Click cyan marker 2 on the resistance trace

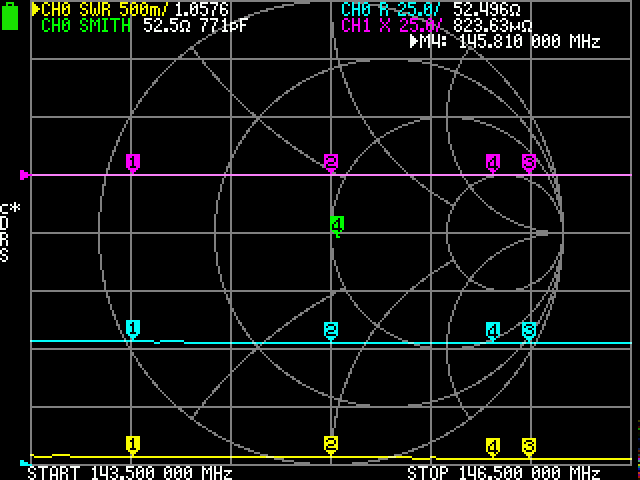click(331, 328)
